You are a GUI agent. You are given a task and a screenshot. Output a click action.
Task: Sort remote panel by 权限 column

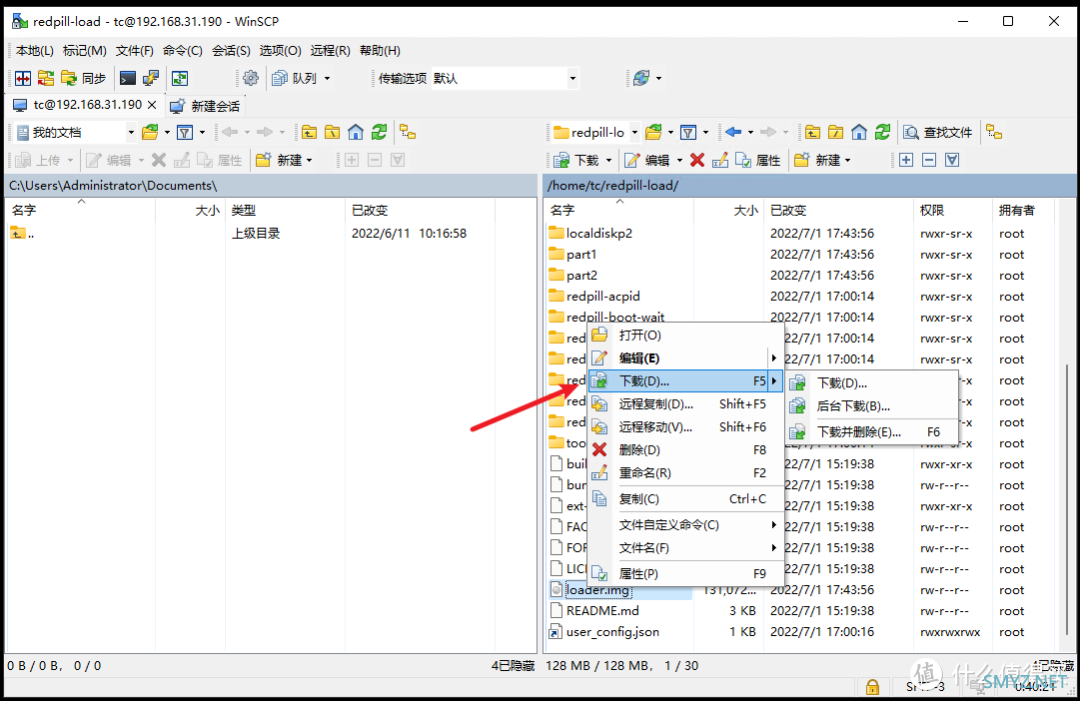tap(953, 210)
